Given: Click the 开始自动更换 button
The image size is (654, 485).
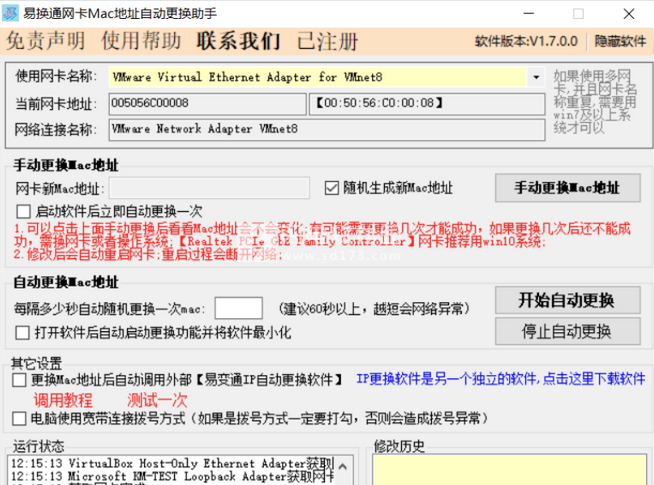Looking at the screenshot, I should (x=568, y=300).
